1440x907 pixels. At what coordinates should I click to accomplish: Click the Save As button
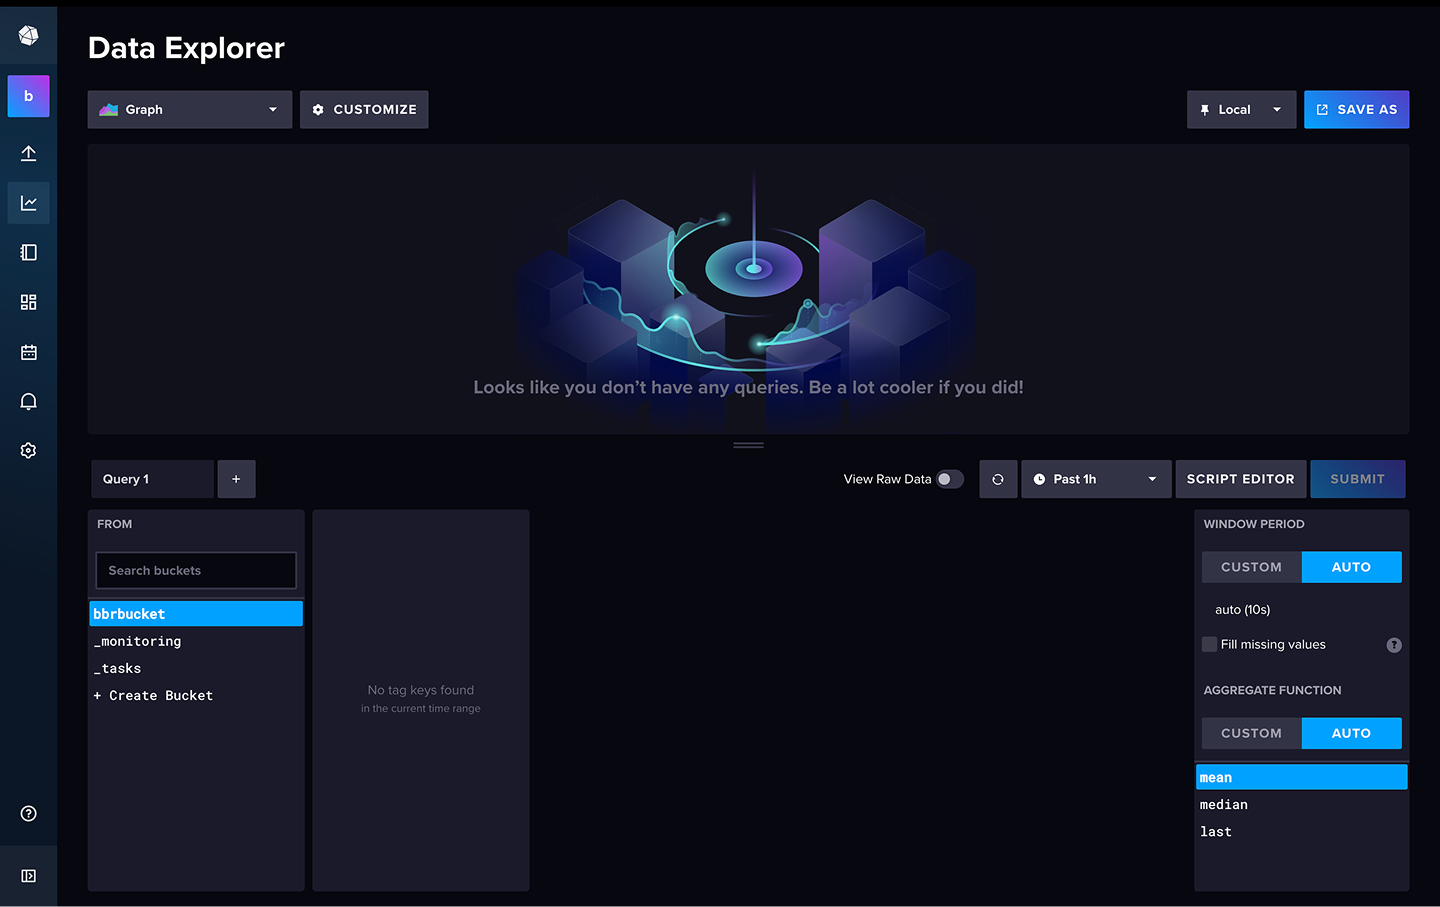[x=1356, y=110]
